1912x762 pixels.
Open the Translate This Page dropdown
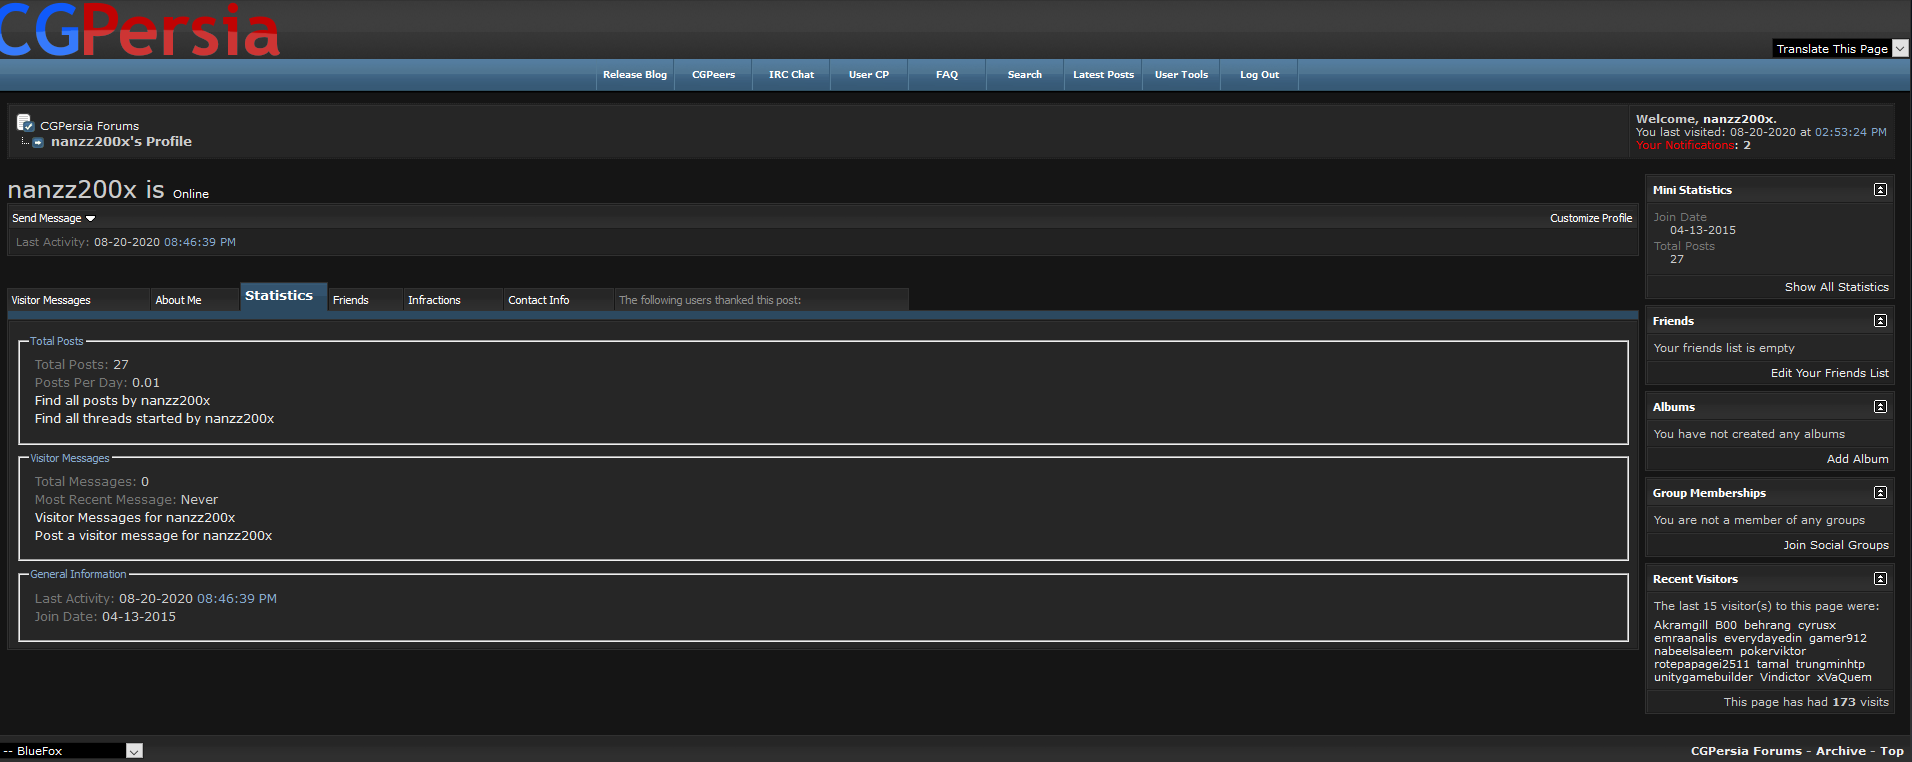tap(1840, 48)
